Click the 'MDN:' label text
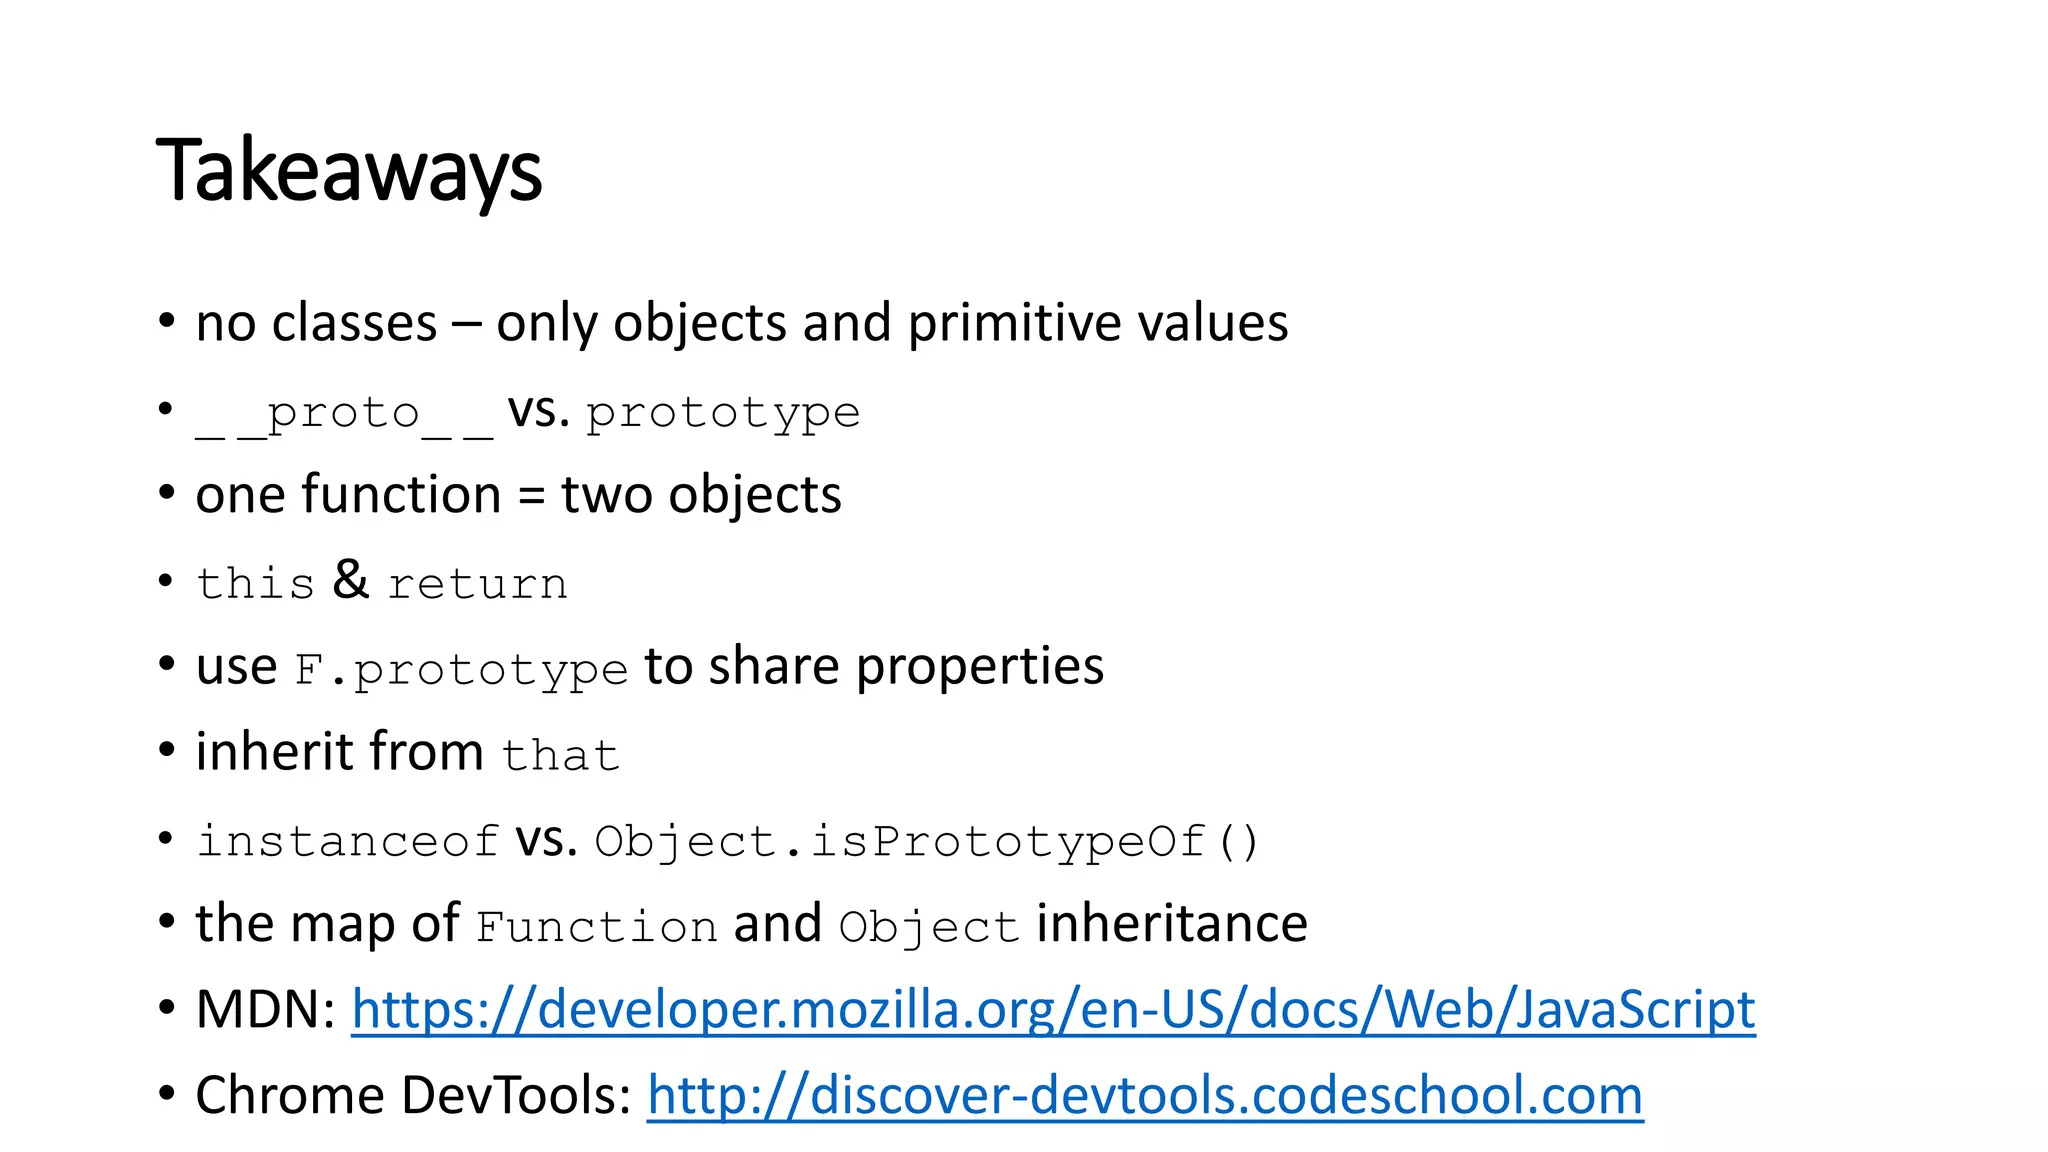This screenshot has height=1152, width=2048. pyautogui.click(x=265, y=1009)
